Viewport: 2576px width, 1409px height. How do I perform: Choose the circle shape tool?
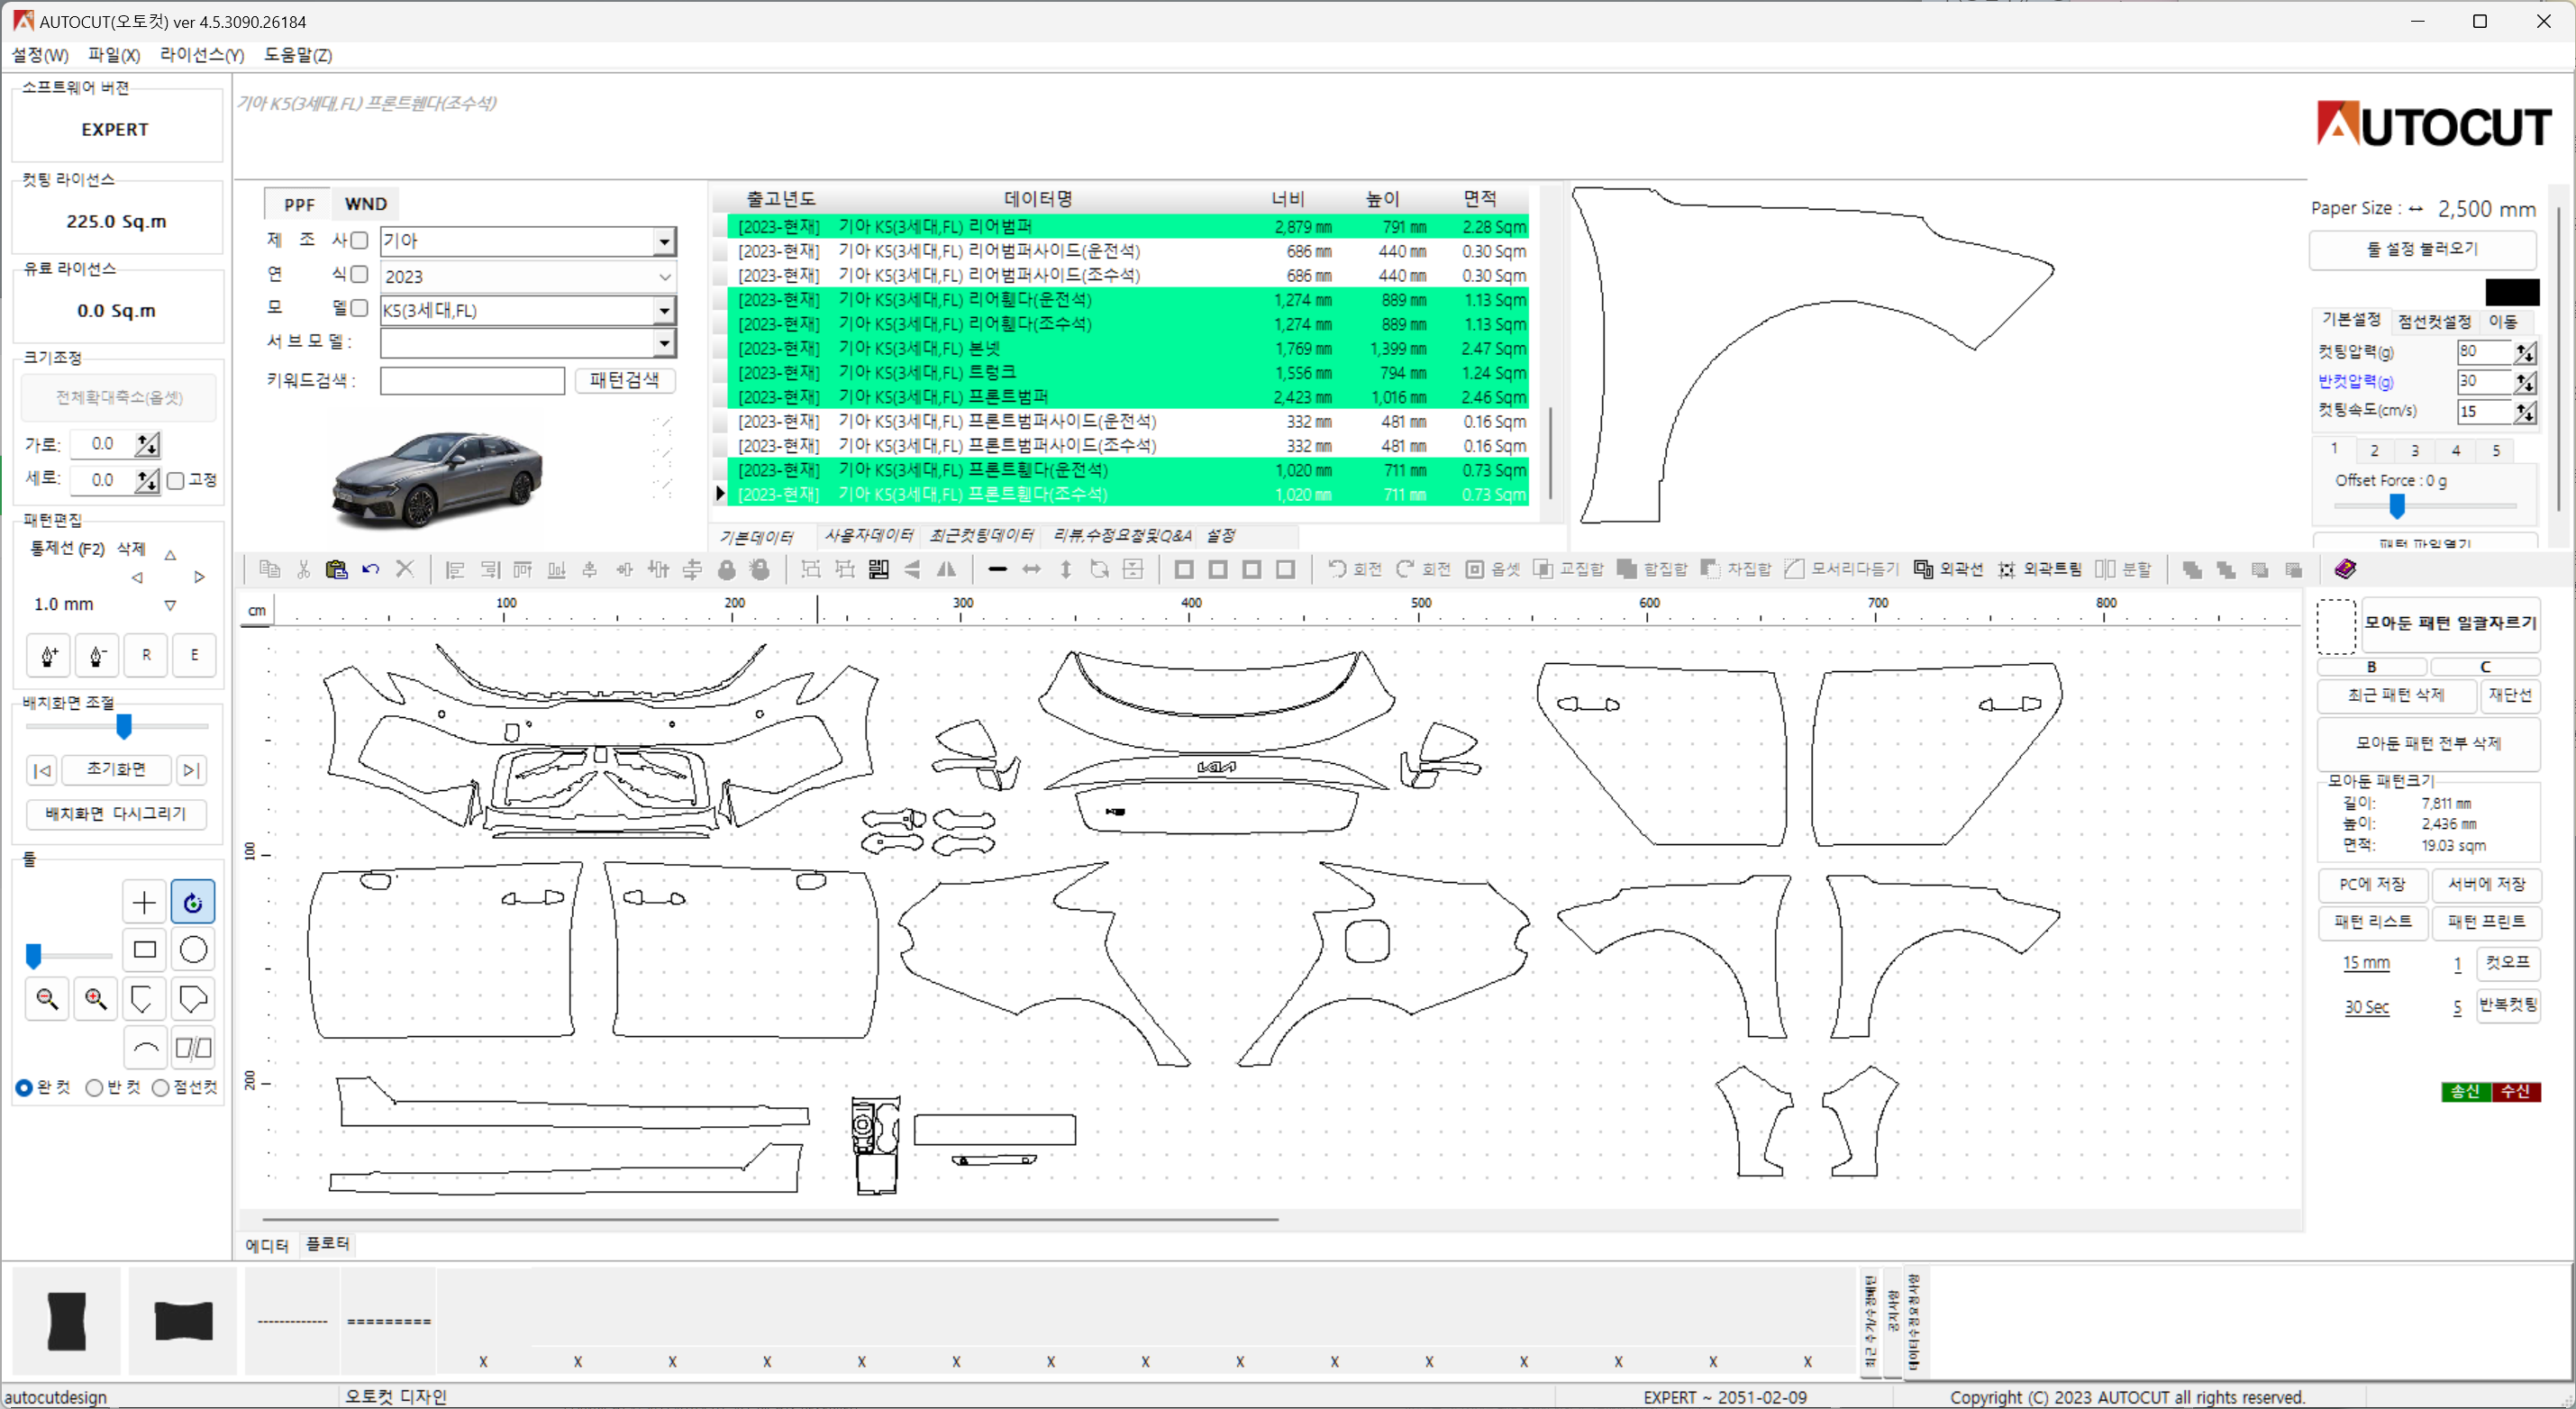tap(193, 950)
